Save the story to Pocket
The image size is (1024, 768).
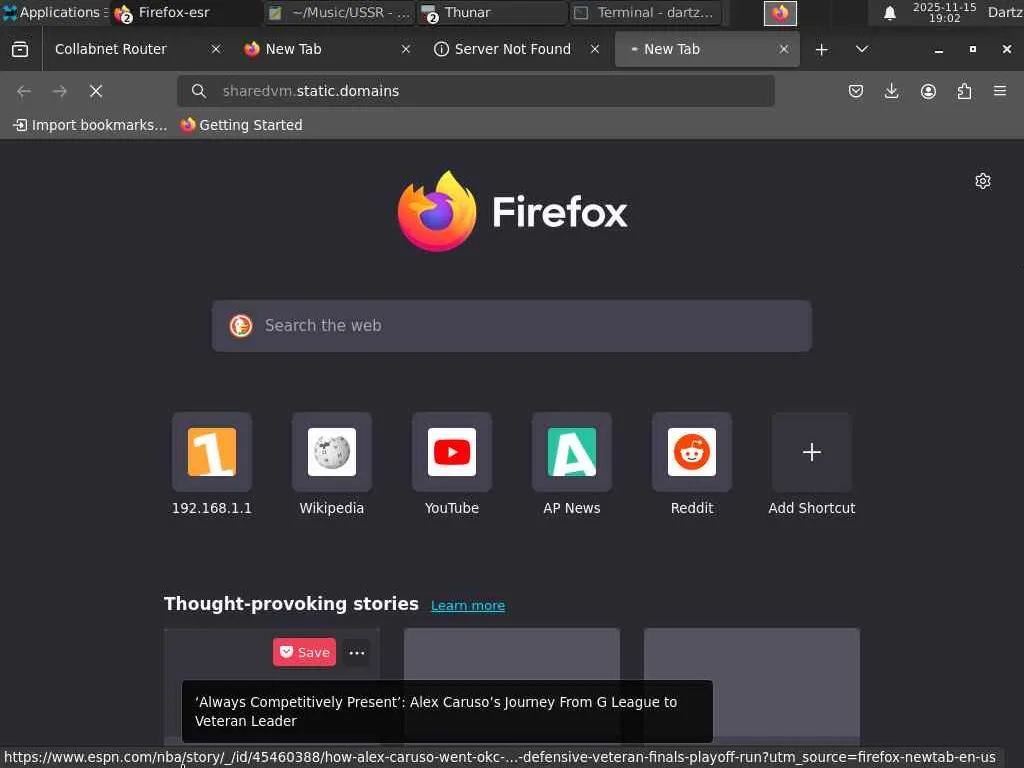tap(304, 652)
